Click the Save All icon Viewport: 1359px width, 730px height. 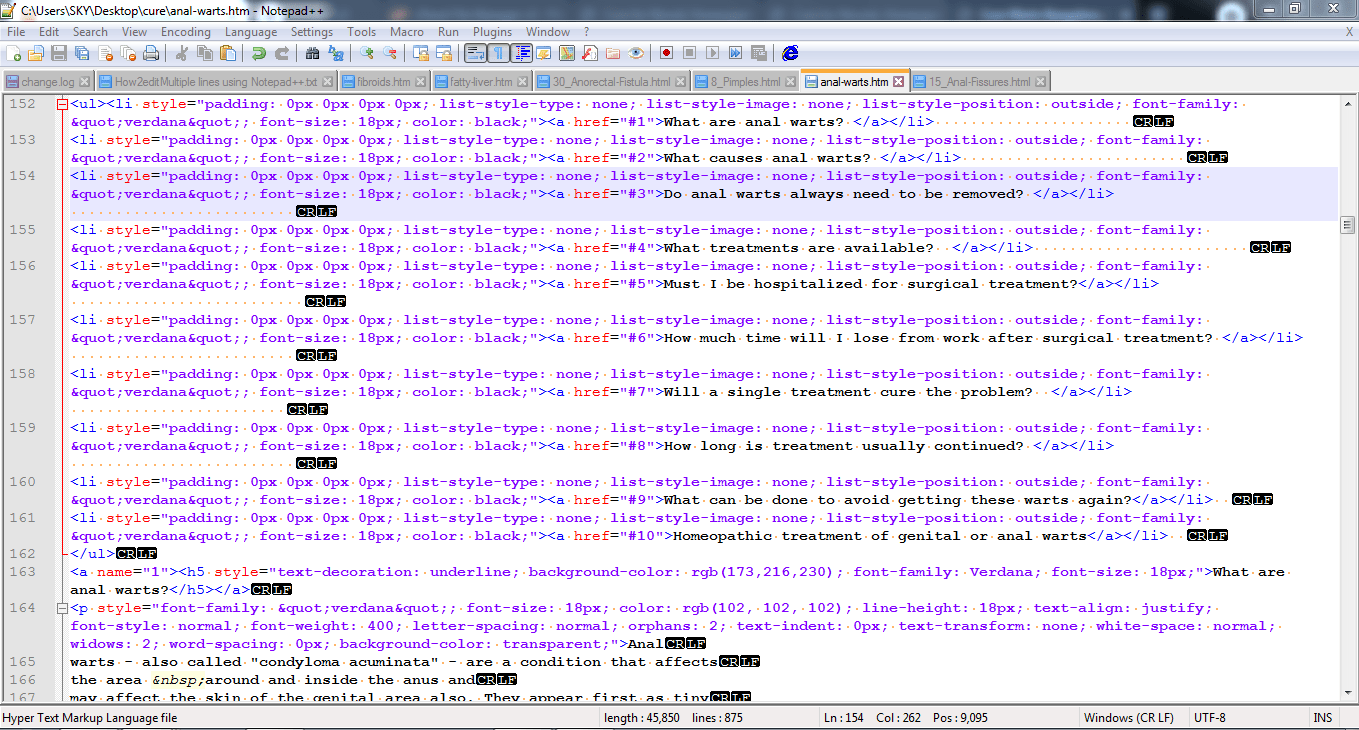coord(79,53)
